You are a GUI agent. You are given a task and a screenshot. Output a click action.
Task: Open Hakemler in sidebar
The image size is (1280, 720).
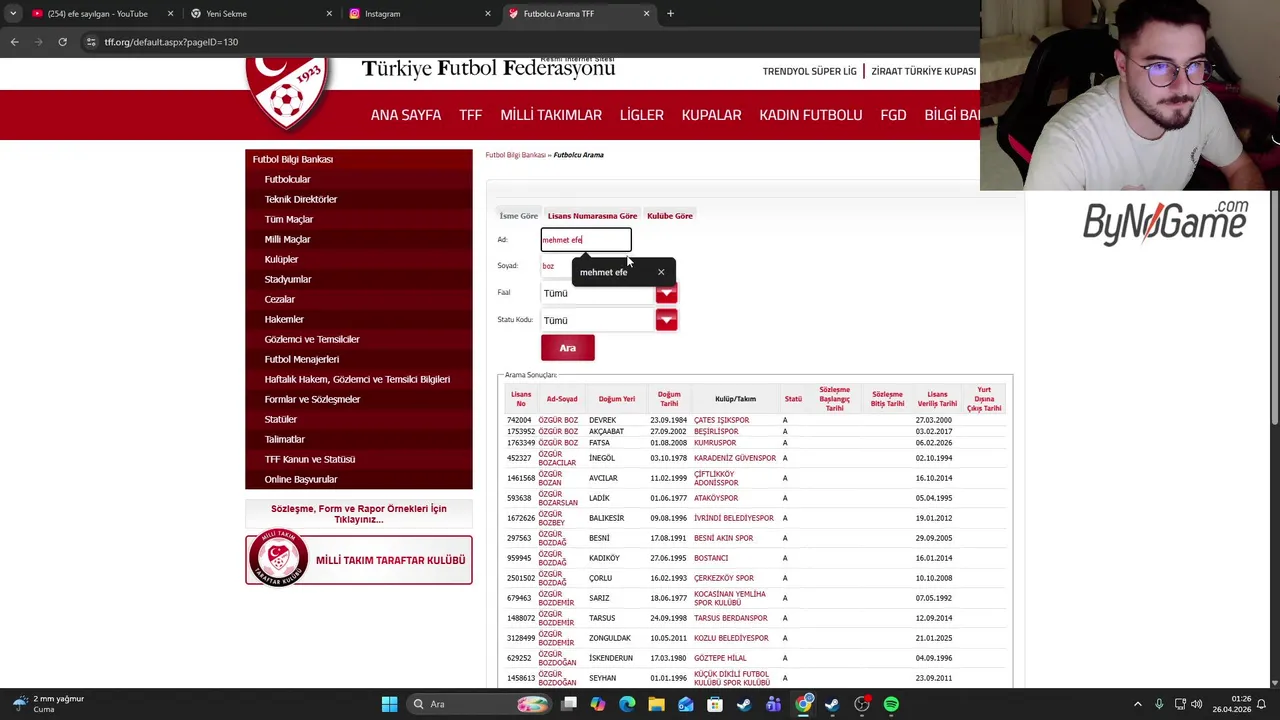(x=284, y=319)
